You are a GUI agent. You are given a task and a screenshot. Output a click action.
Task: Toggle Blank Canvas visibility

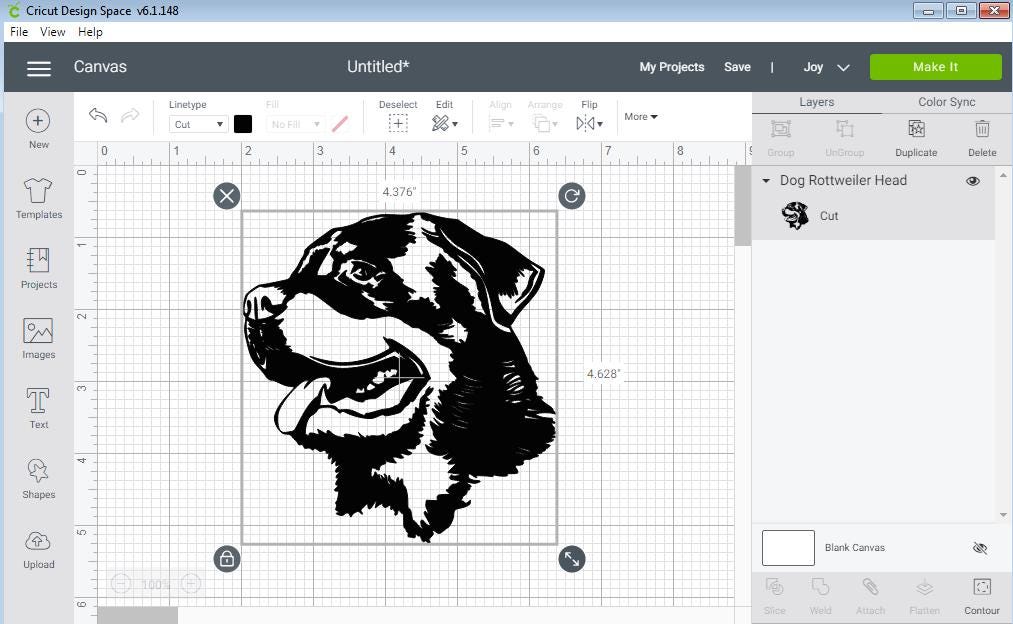(980, 548)
